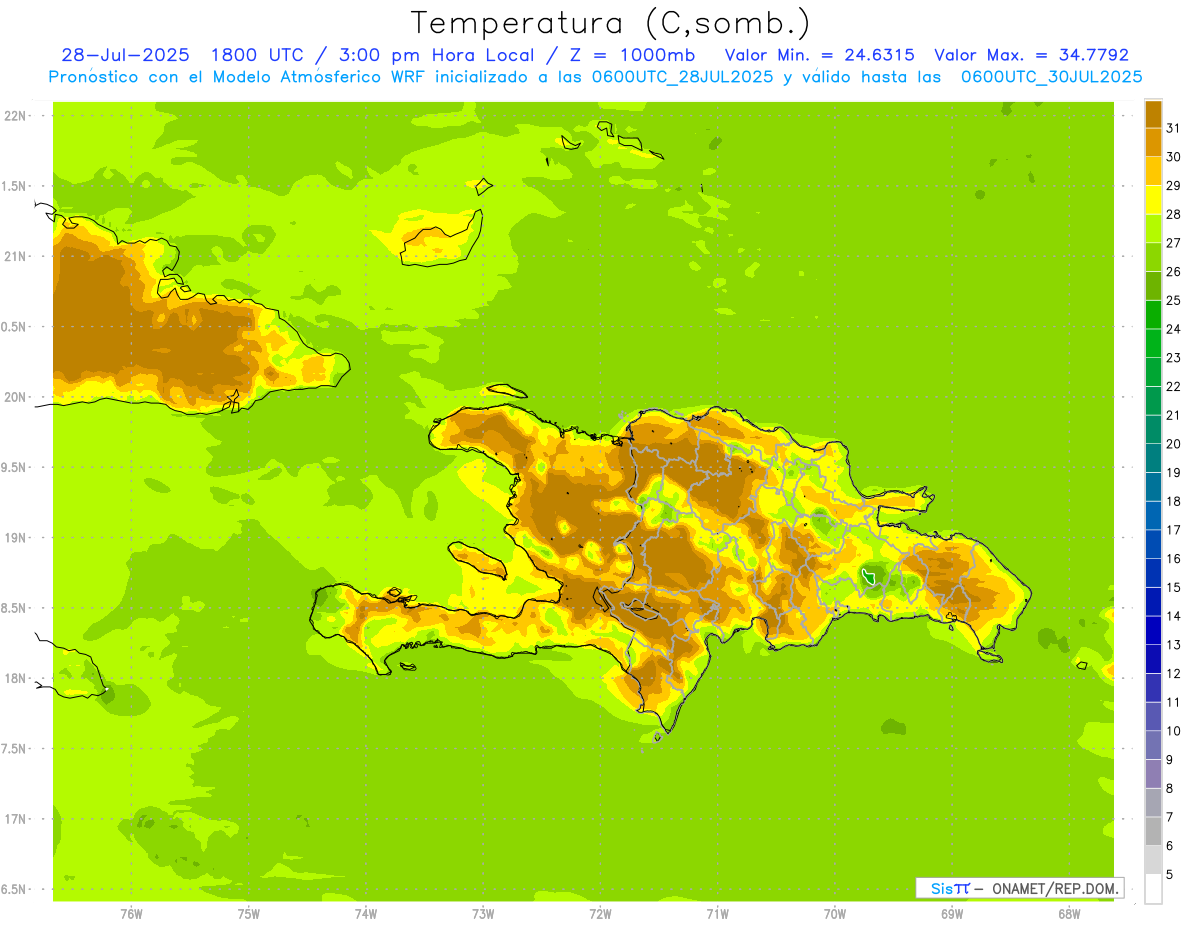Click 'Valor Max. = 34.7792' value
1200x927 pixels.
[x=1032, y=55]
